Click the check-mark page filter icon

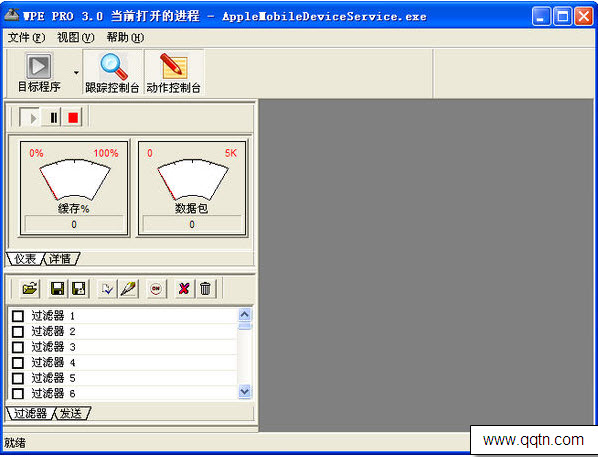[x=107, y=288]
